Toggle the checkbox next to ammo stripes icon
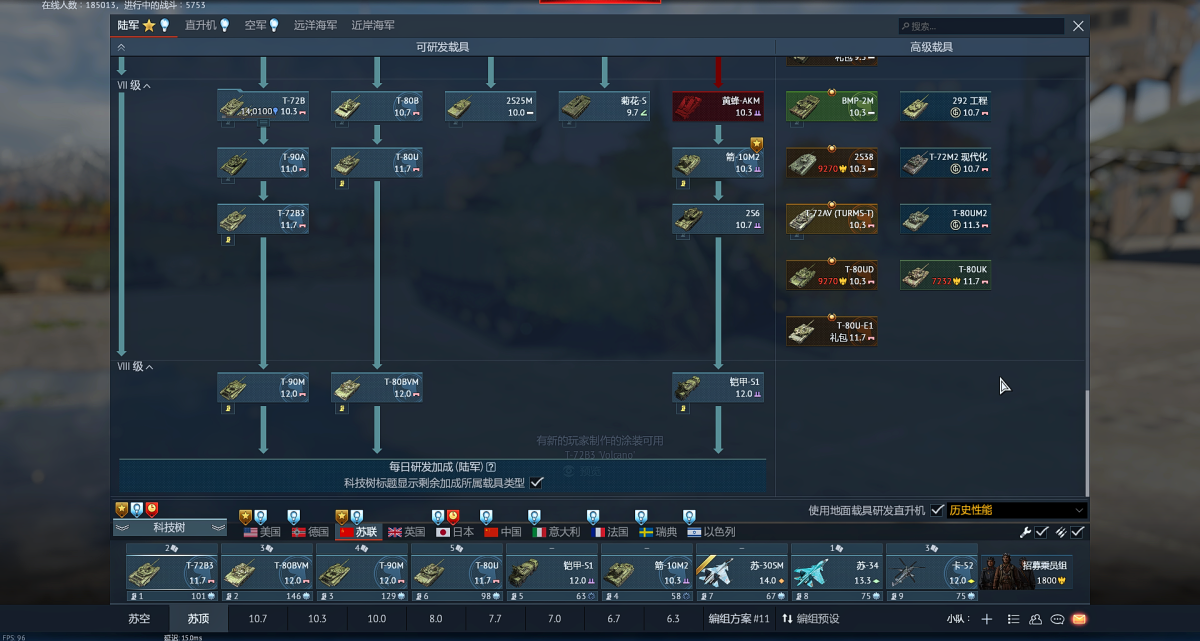 coord(1077,532)
